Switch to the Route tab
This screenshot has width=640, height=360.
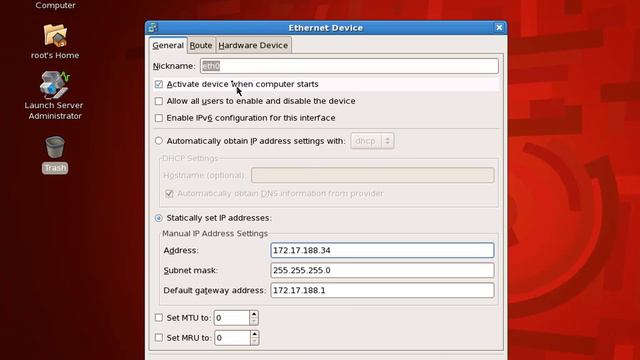(201, 45)
